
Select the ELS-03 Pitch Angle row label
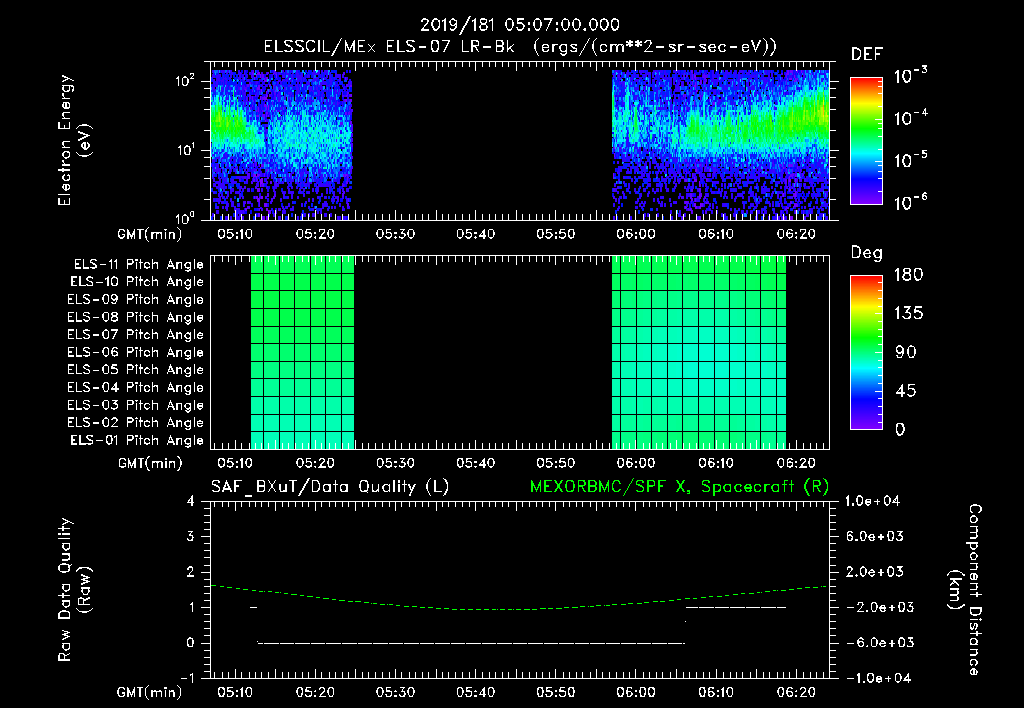point(136,406)
